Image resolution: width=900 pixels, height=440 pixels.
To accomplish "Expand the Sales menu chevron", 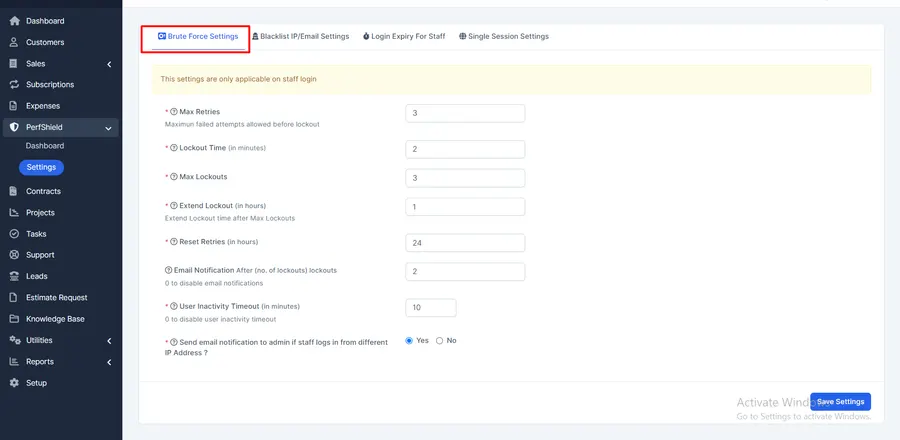I will click(x=109, y=64).
